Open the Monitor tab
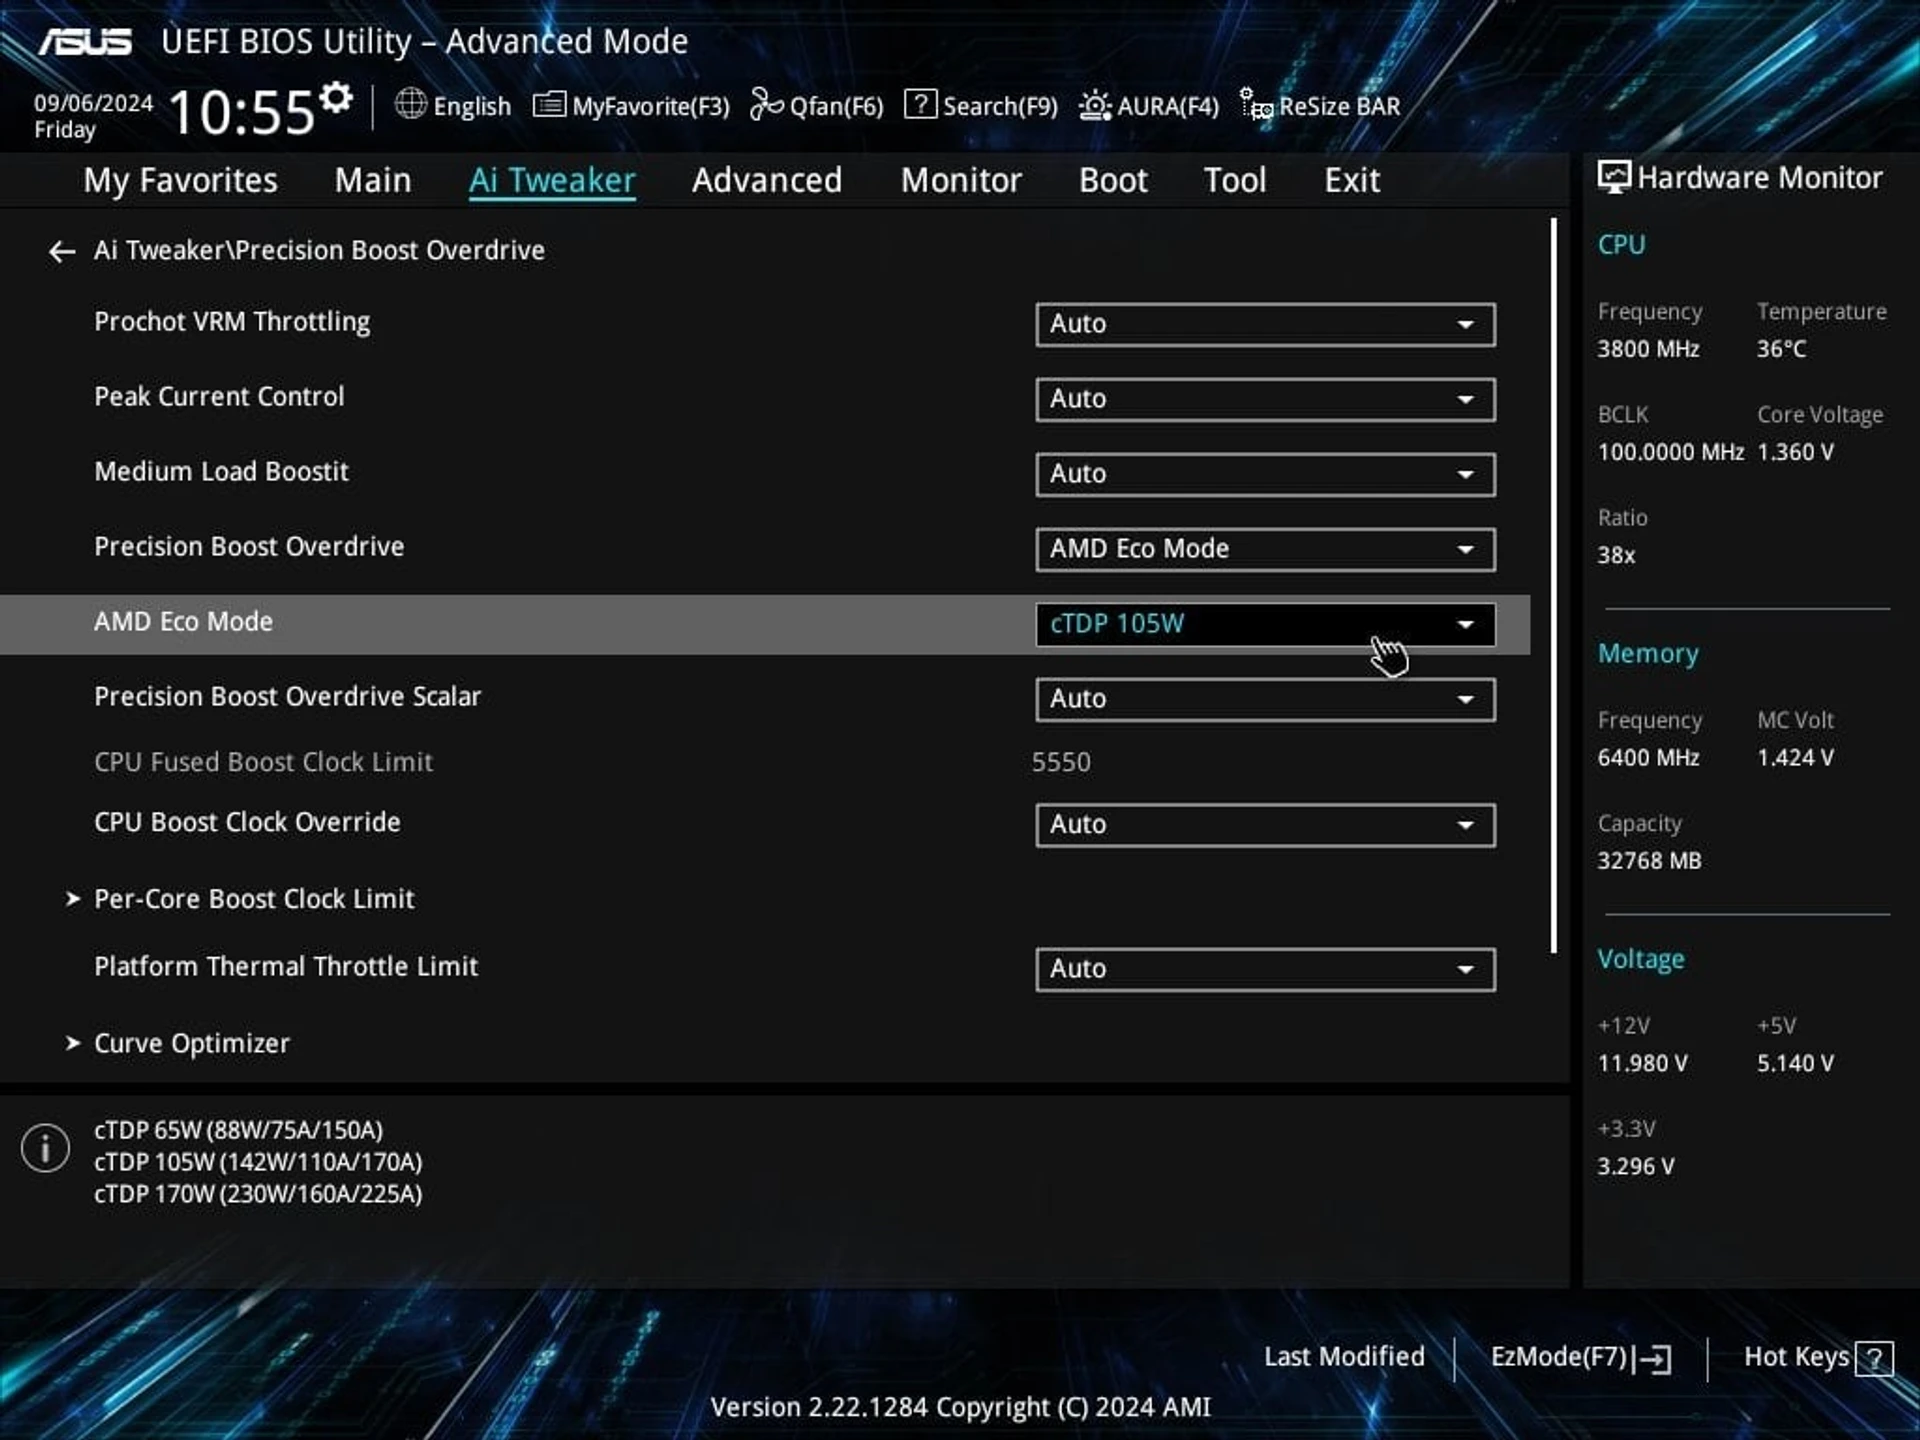The height and width of the screenshot is (1440, 1920). coord(961,181)
